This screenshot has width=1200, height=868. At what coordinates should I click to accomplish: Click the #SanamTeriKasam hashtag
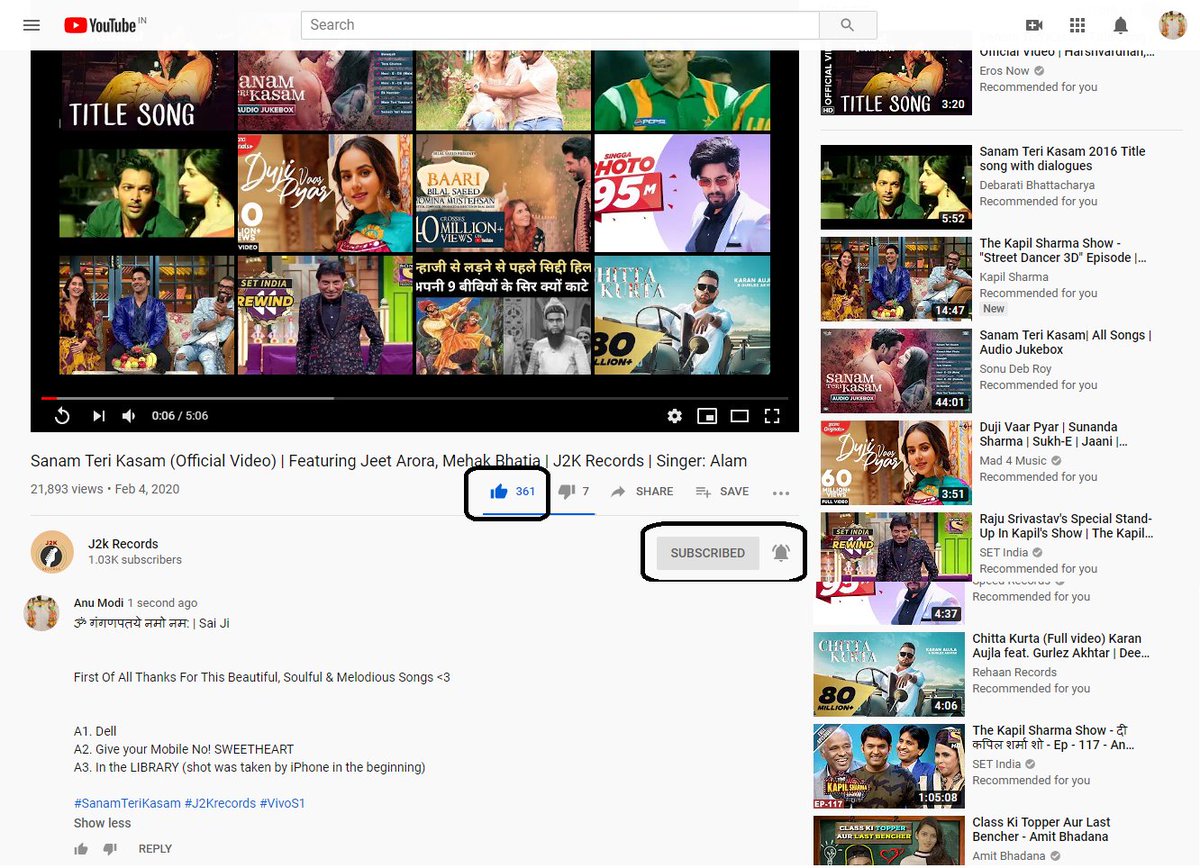(127, 803)
